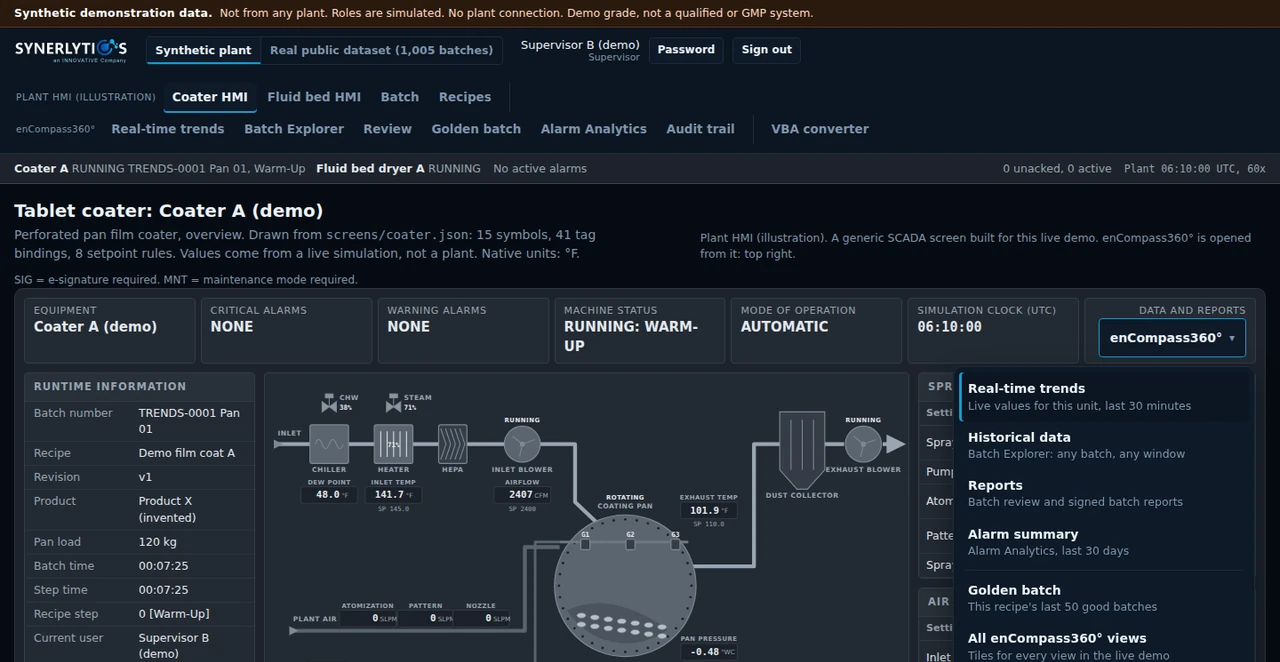Select the Inlet Blower fan symbol
The width and height of the screenshot is (1280, 662).
click(x=522, y=444)
